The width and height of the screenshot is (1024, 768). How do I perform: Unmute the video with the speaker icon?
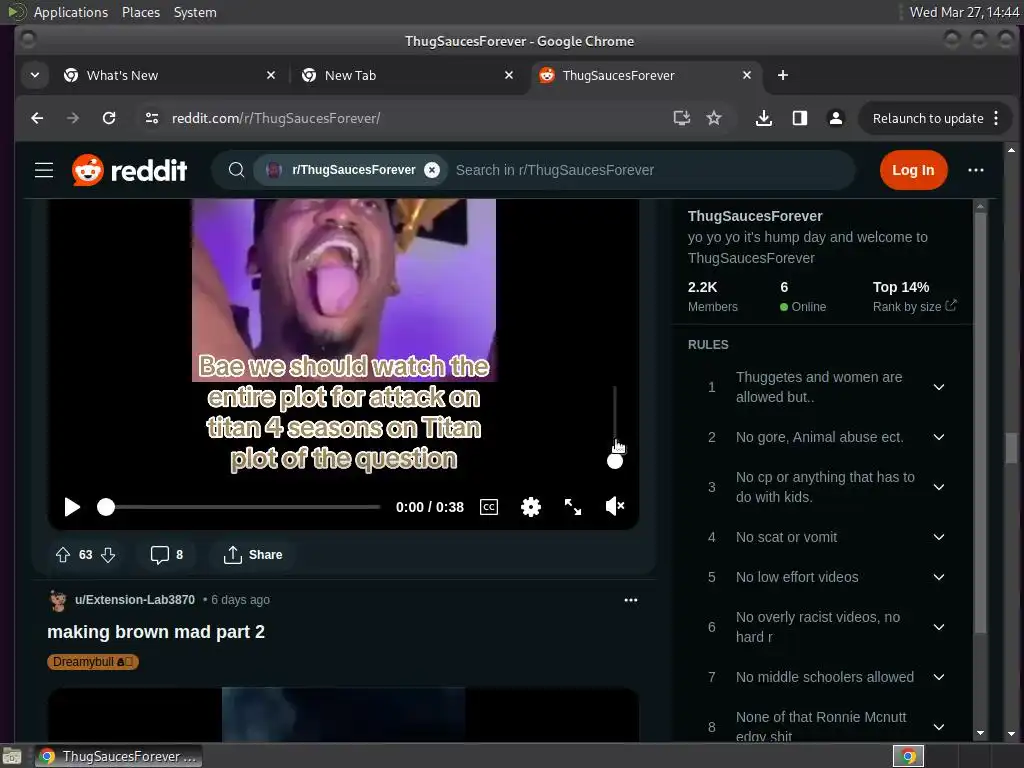(x=615, y=506)
